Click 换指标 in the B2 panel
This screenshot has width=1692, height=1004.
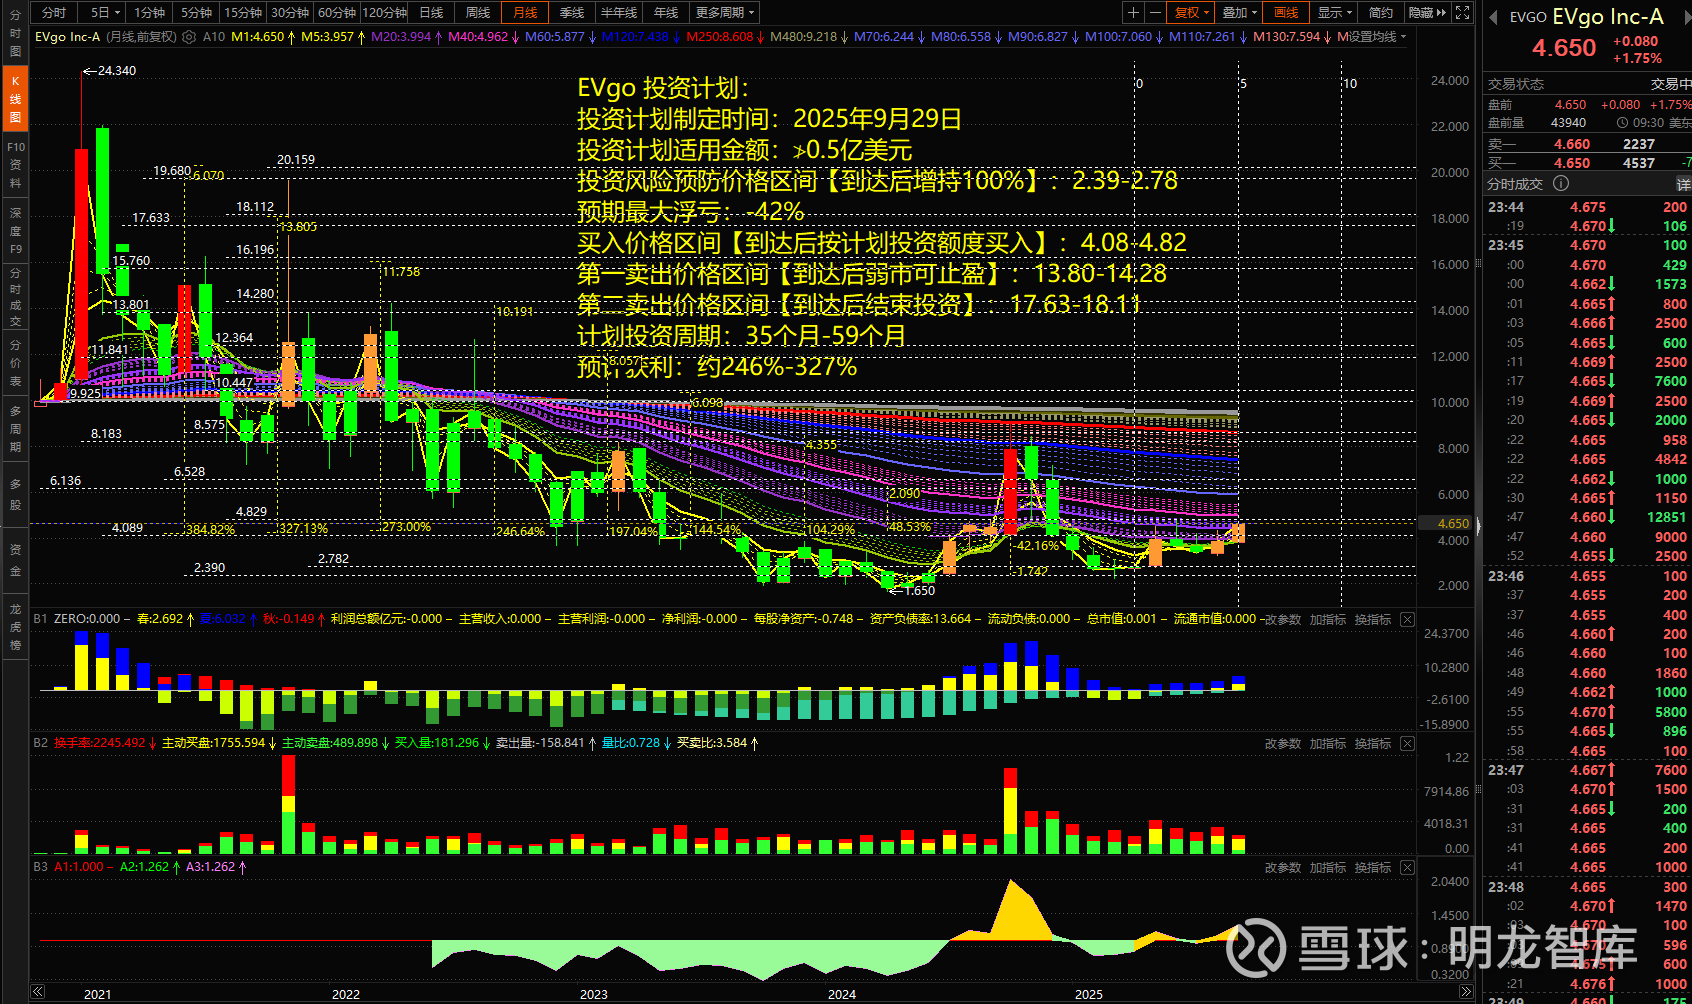point(1373,744)
